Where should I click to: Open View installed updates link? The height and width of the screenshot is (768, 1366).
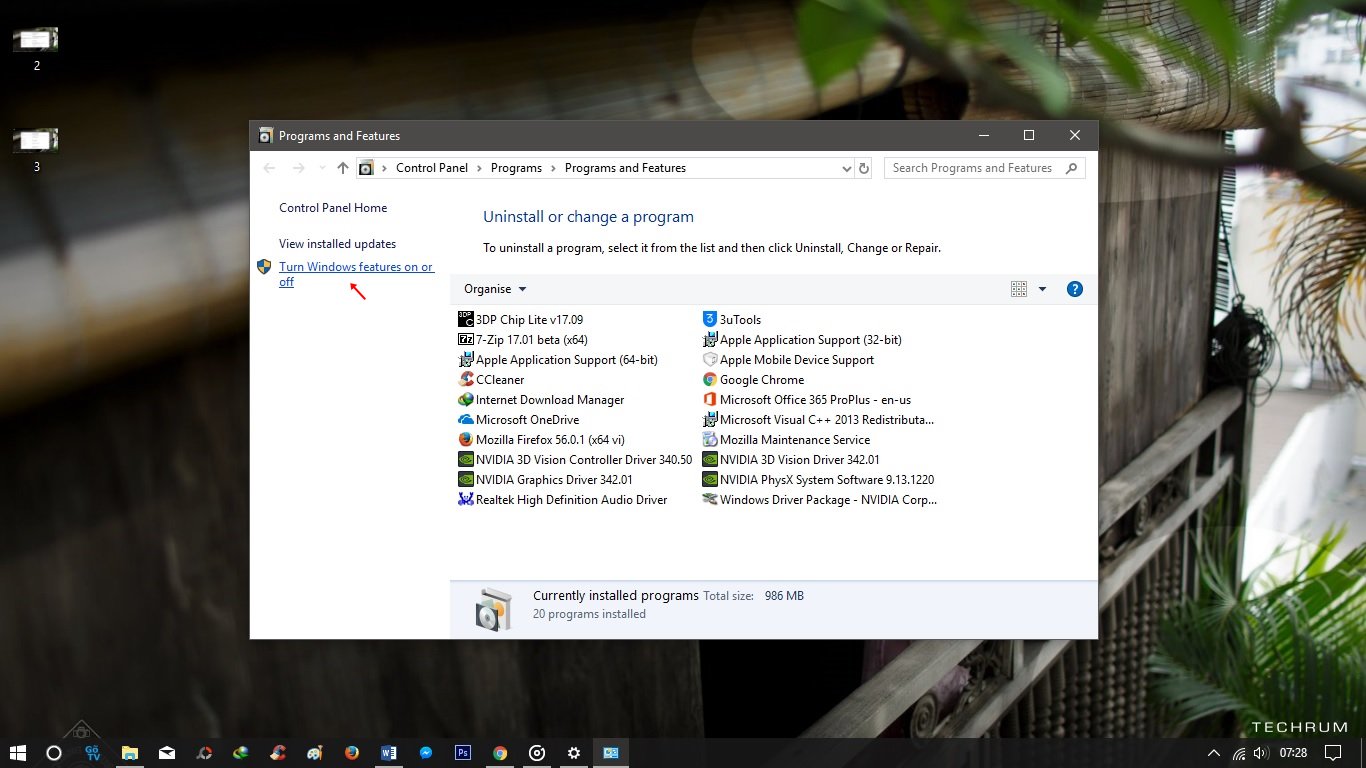337,244
